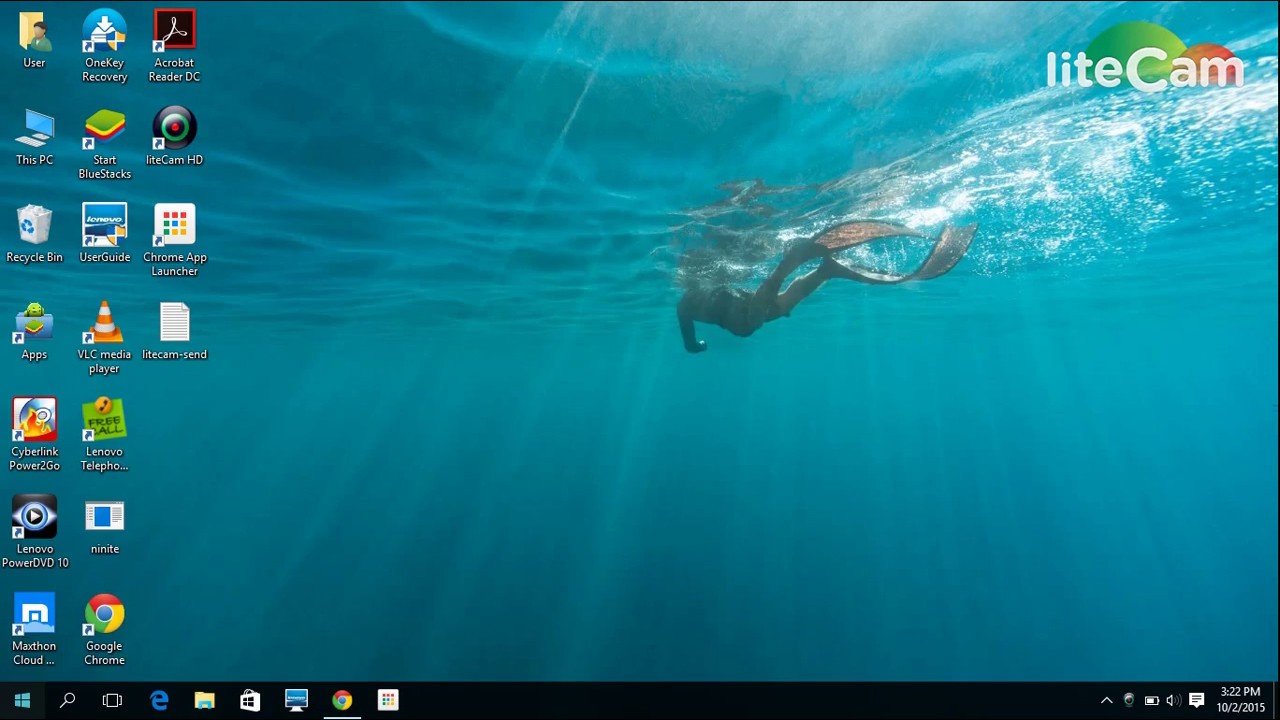Select the Lenovo PowerDVD 10 icon
The height and width of the screenshot is (720, 1280).
click(34, 532)
